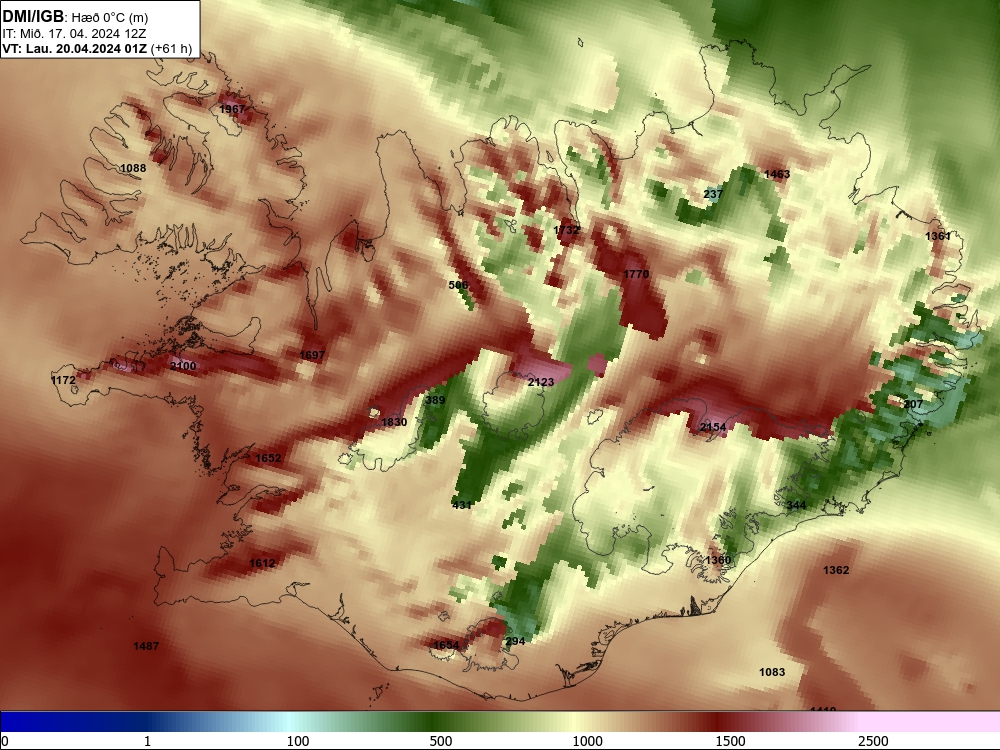This screenshot has width=1000, height=750.
Task: Click the map value label 1967
Action: [232, 109]
